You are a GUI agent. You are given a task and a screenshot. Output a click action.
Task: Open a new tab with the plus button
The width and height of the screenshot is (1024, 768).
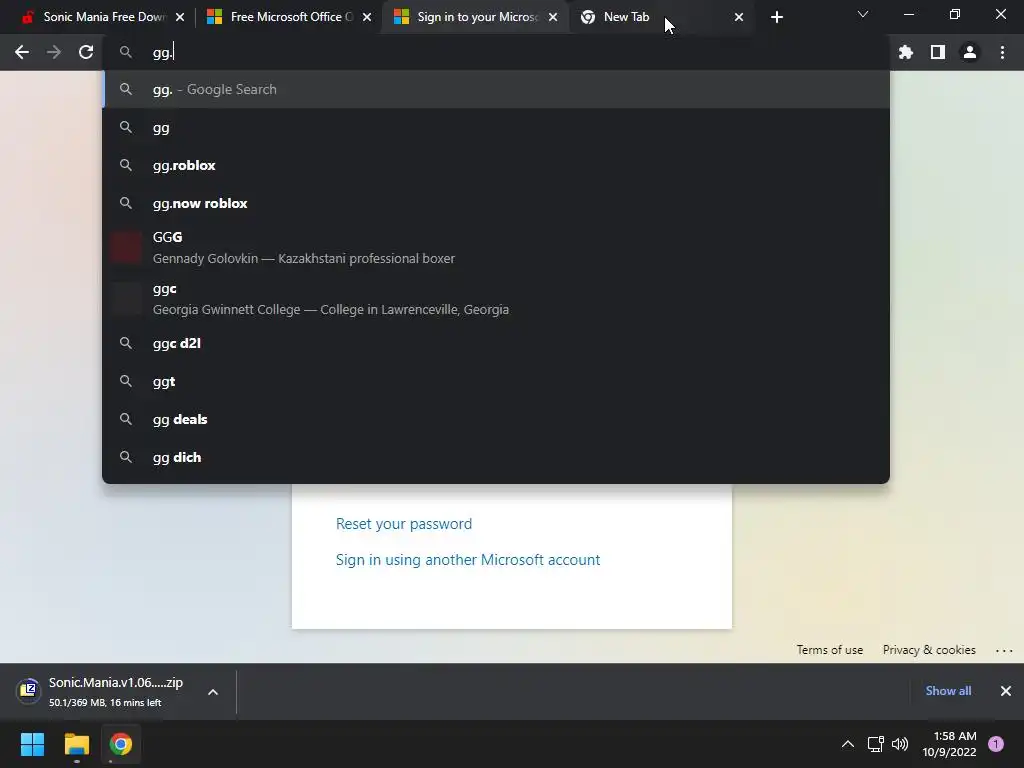pyautogui.click(x=776, y=17)
